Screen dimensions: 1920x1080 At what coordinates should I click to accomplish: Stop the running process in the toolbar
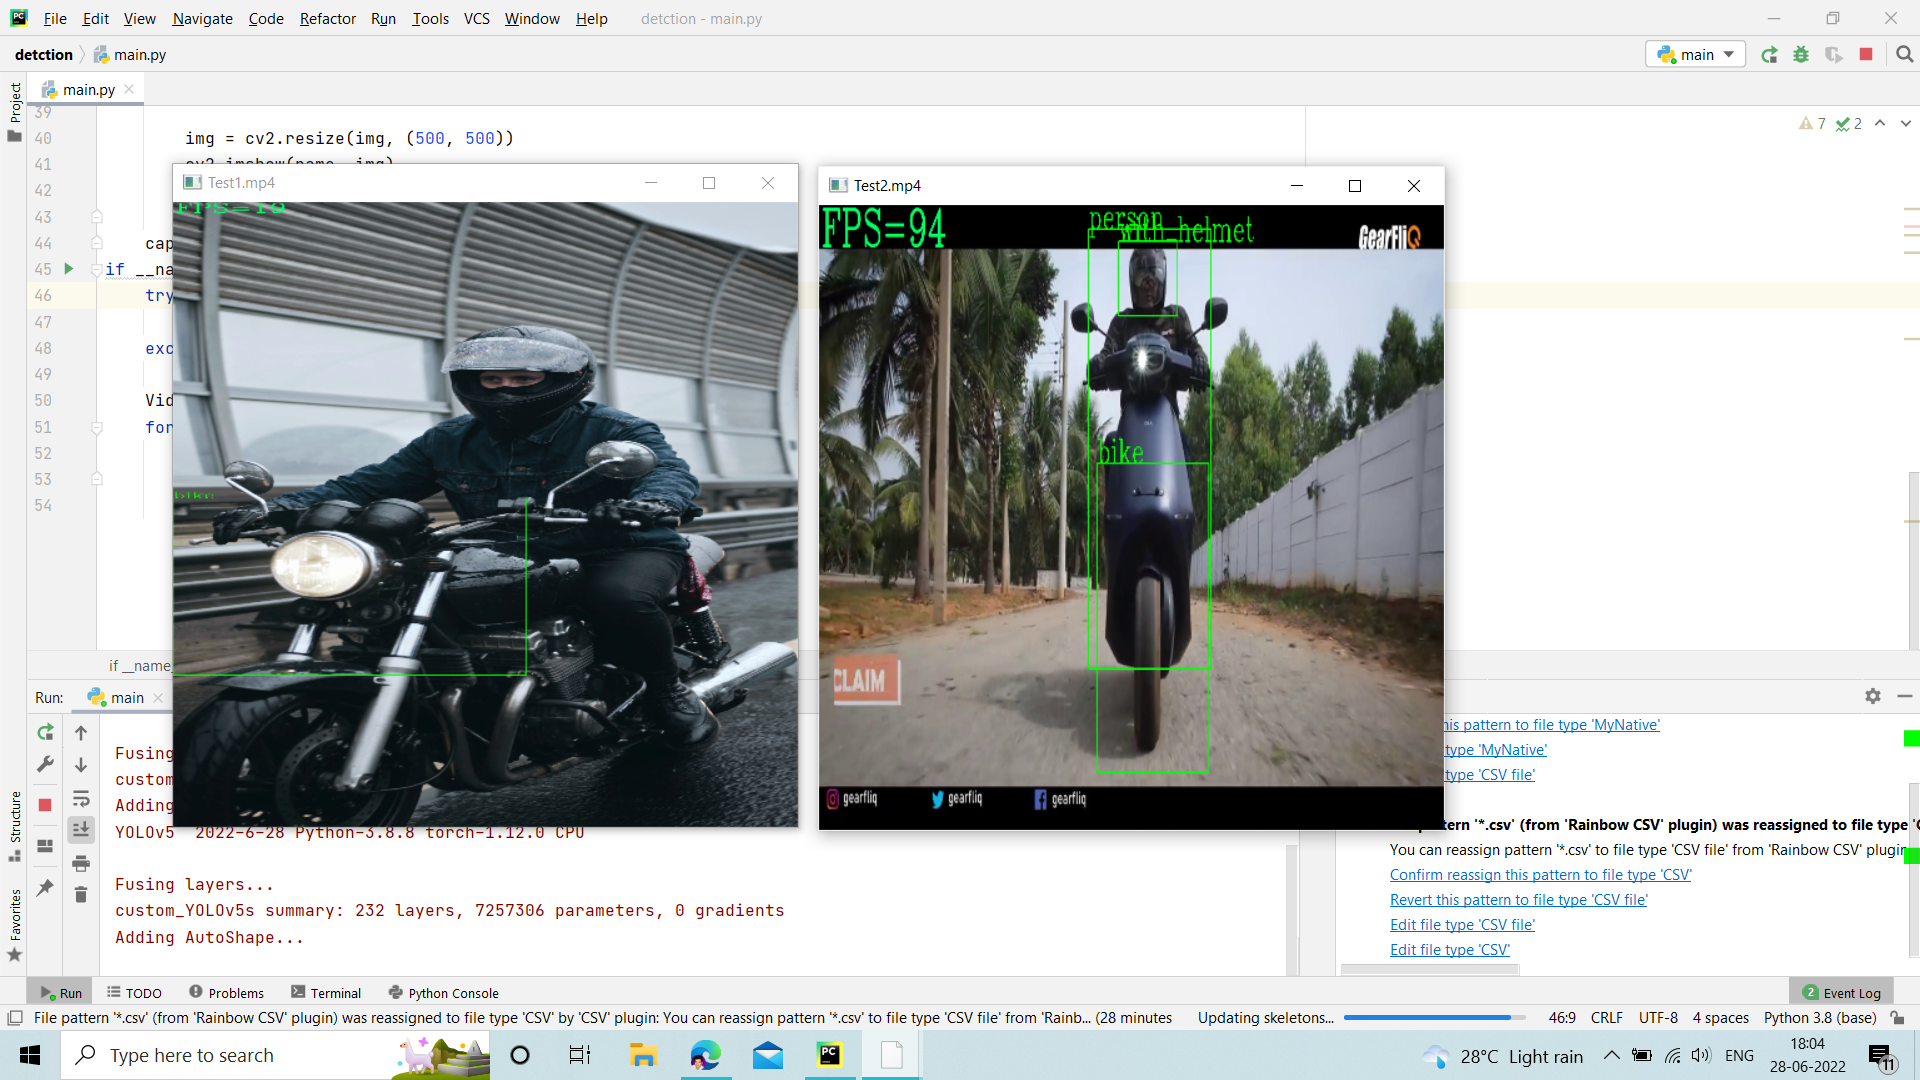1866,55
